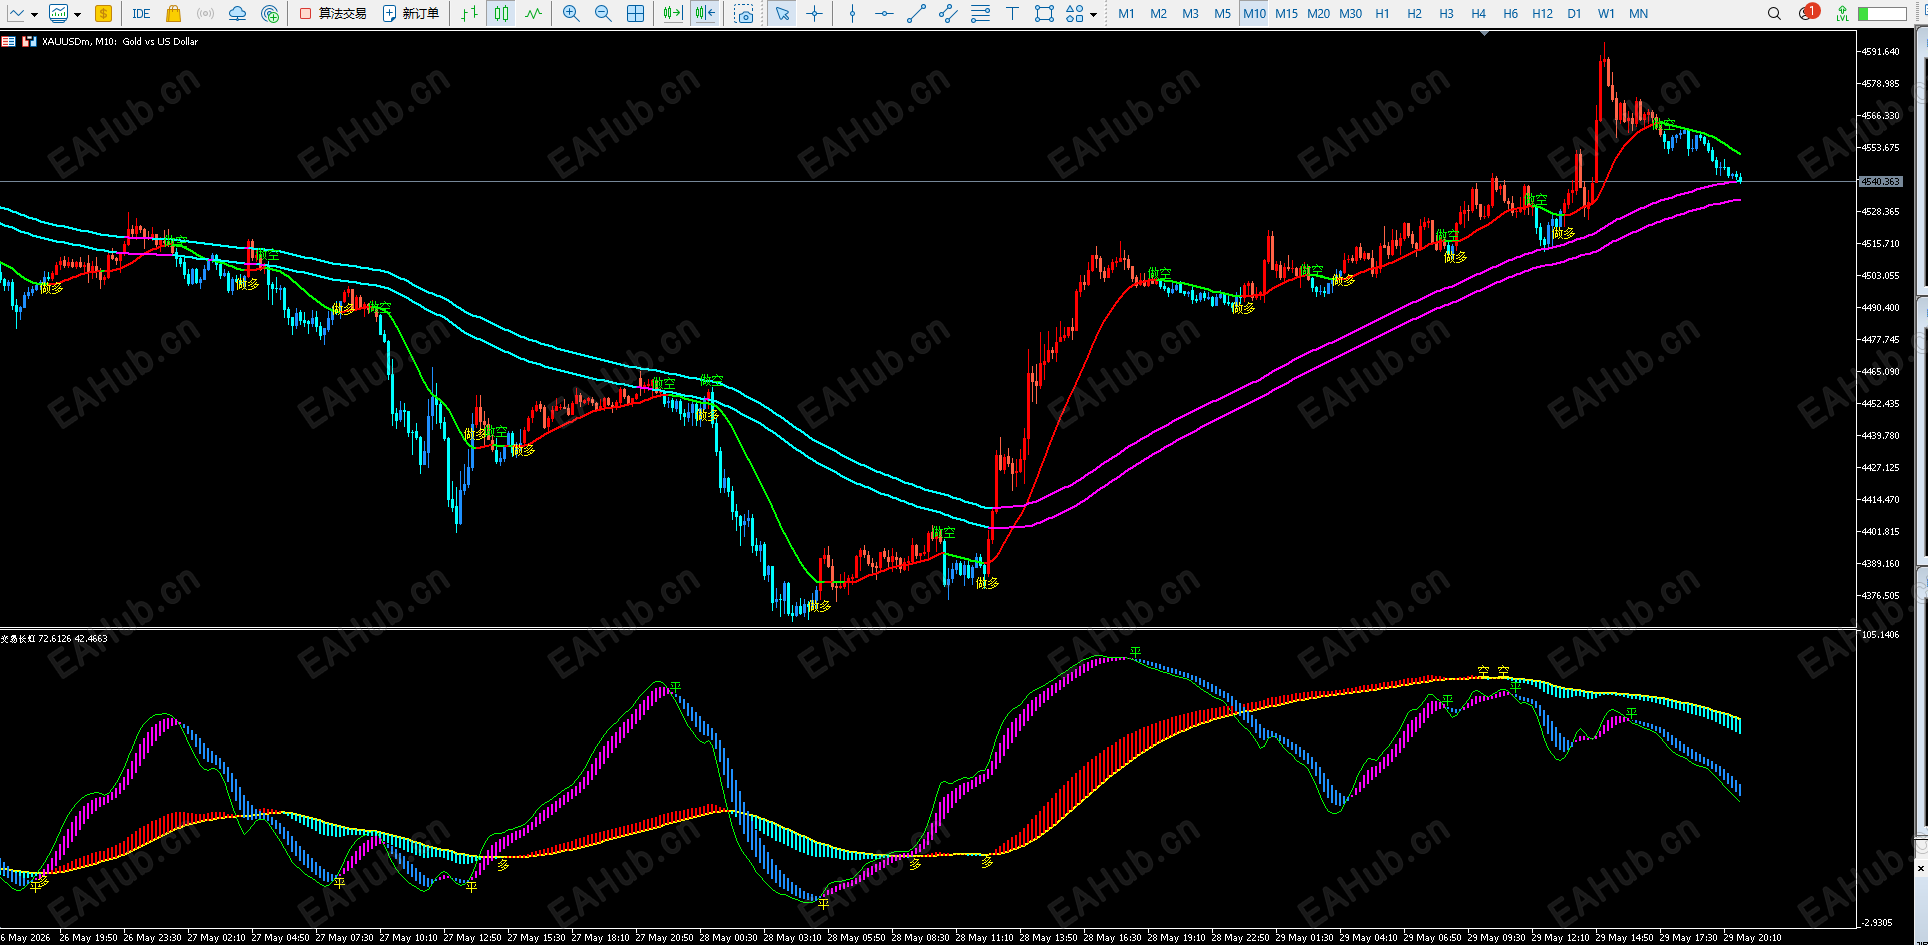The image size is (1928, 945).
Task: Switch to M5 timeframe
Action: click(x=1222, y=14)
